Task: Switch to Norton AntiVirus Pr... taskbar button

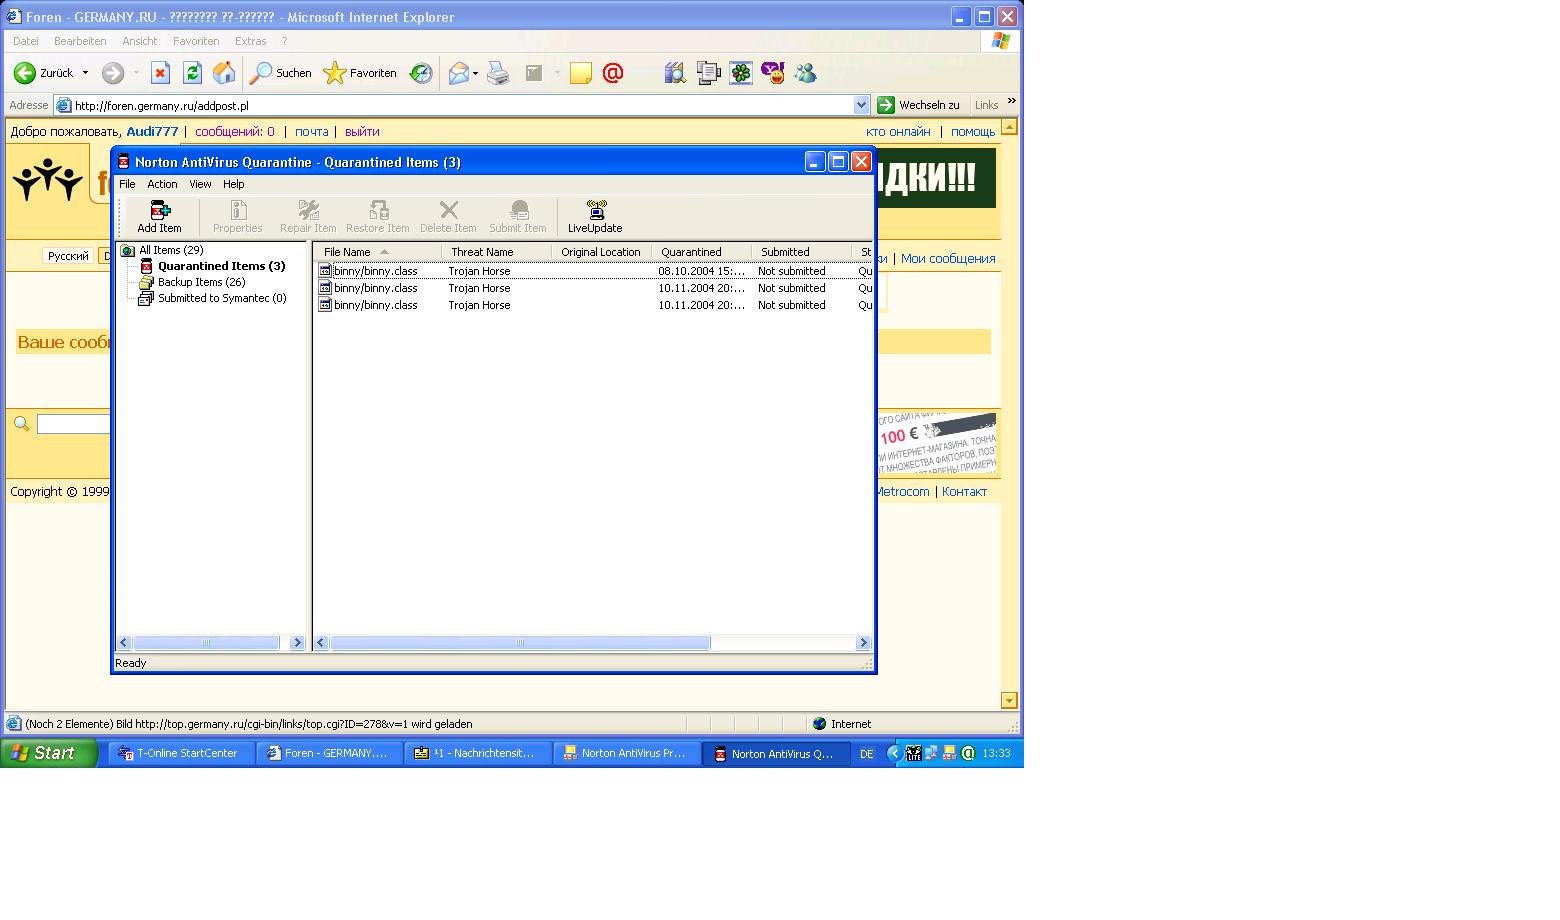Action: [x=626, y=753]
